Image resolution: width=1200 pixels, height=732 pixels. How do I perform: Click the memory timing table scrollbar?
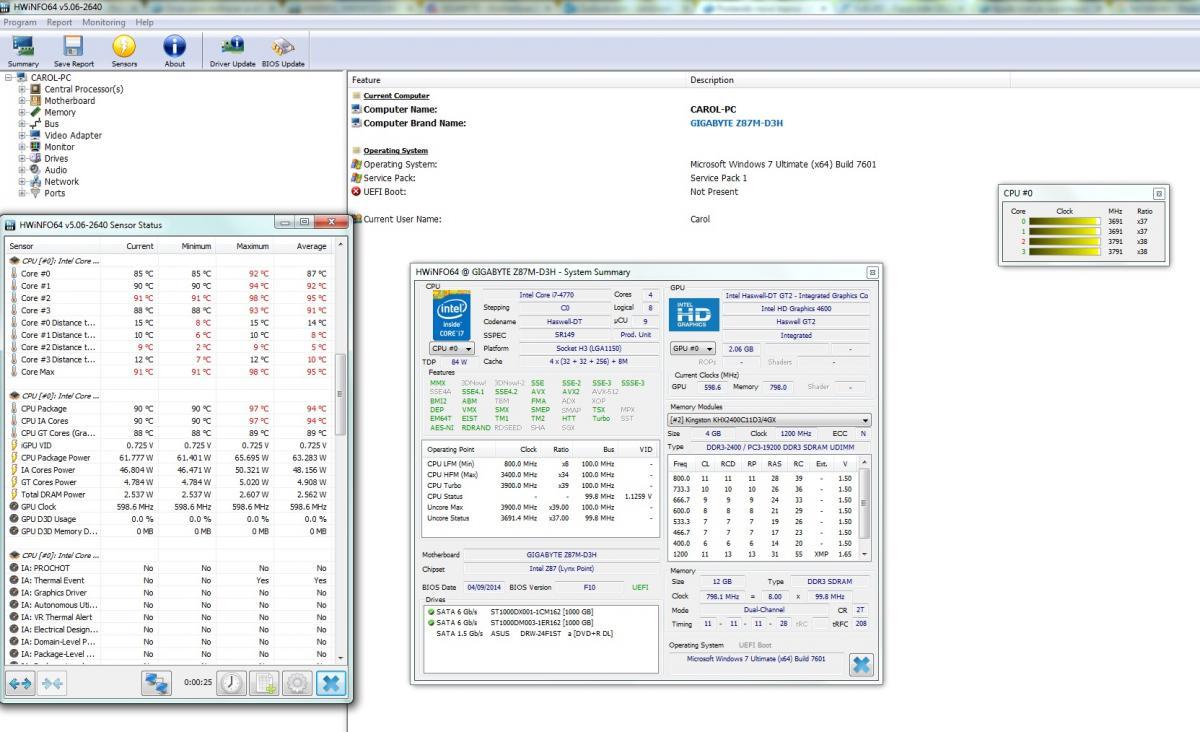[864, 508]
